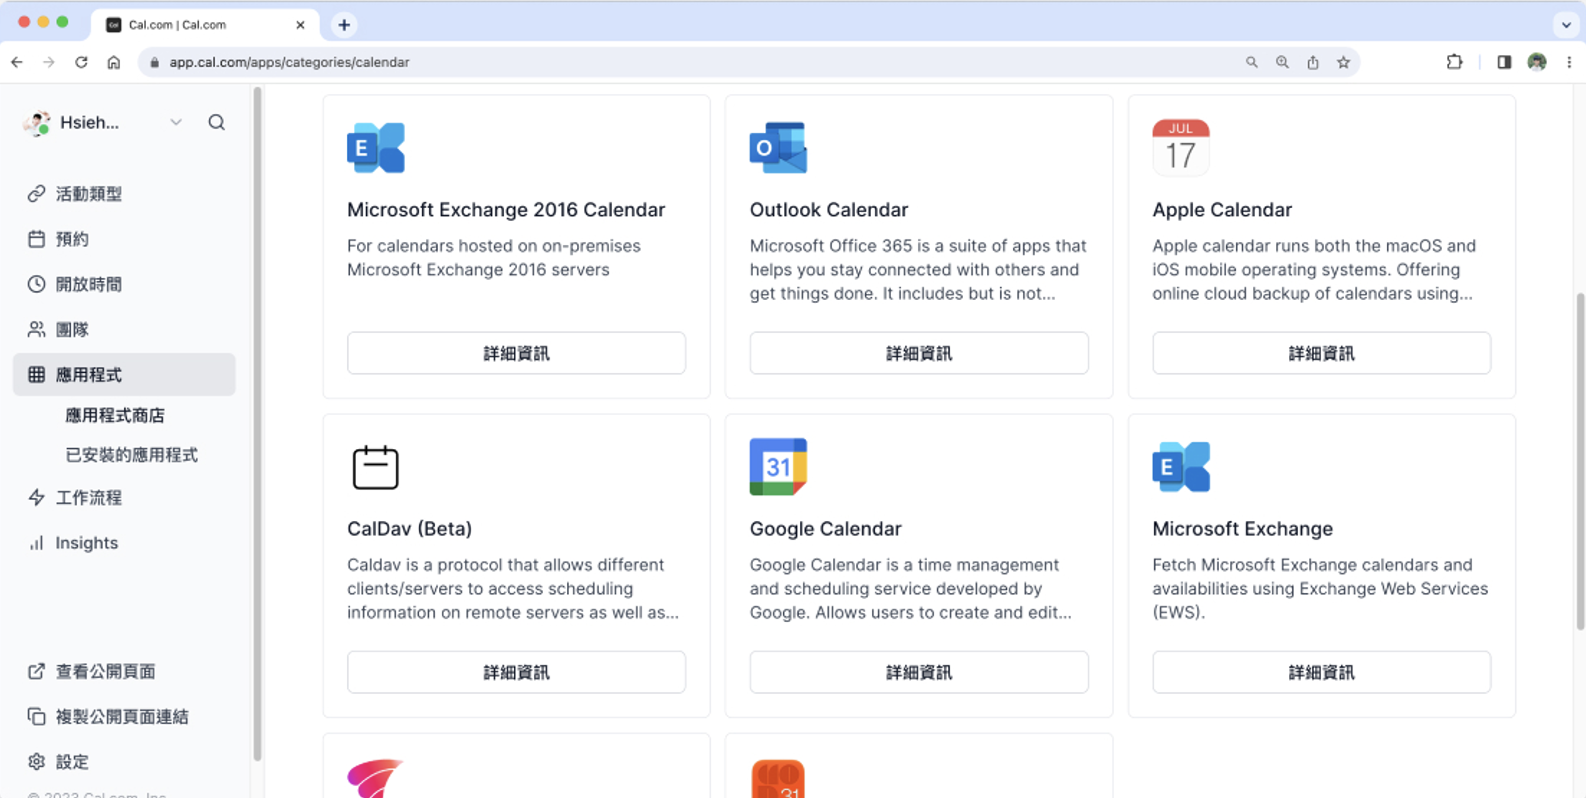The image size is (1586, 798).
Task: Click the partially visible red feather app icon
Action: (376, 778)
